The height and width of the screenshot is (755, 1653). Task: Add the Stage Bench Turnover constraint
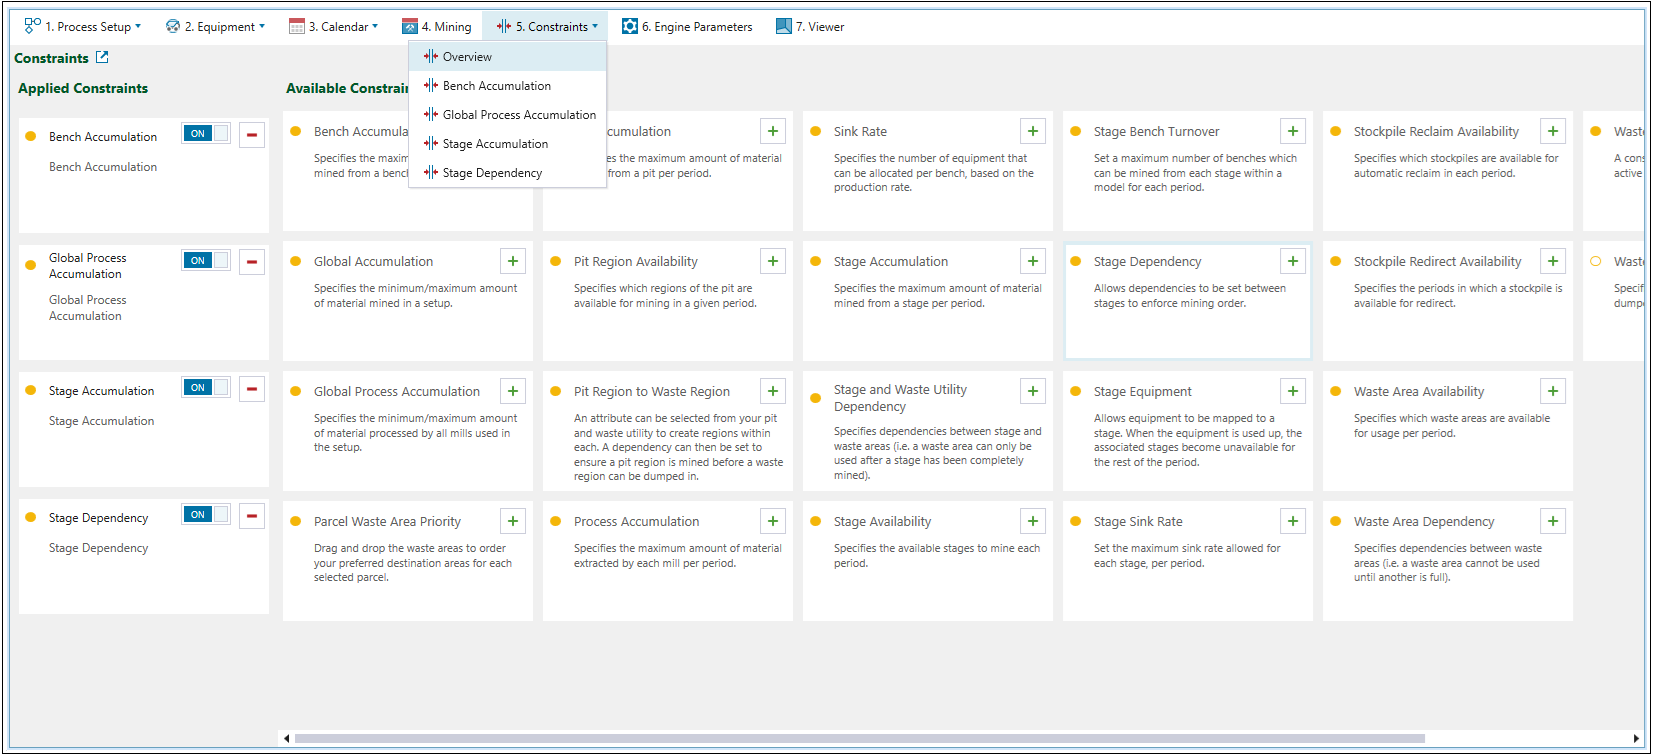point(1293,131)
